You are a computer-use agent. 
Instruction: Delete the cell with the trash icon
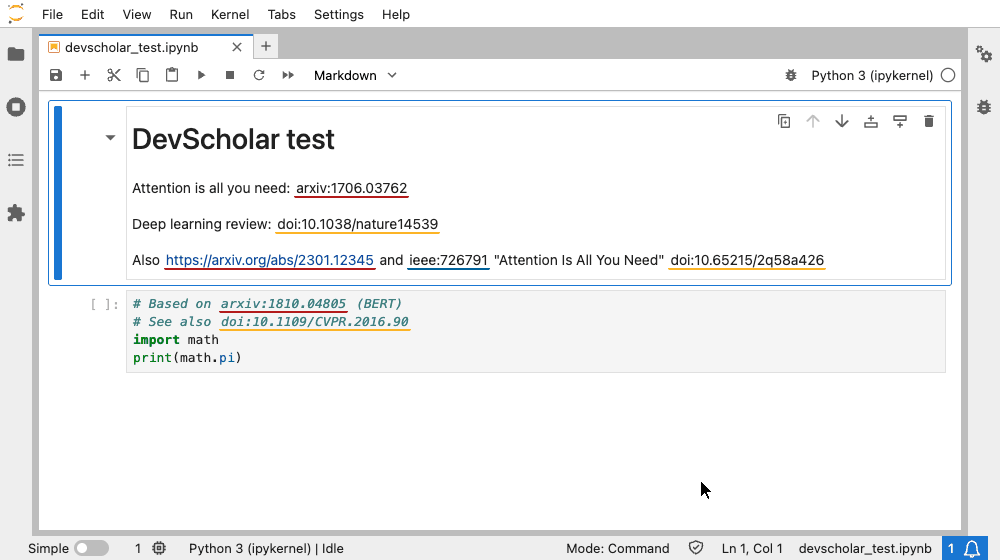(929, 121)
